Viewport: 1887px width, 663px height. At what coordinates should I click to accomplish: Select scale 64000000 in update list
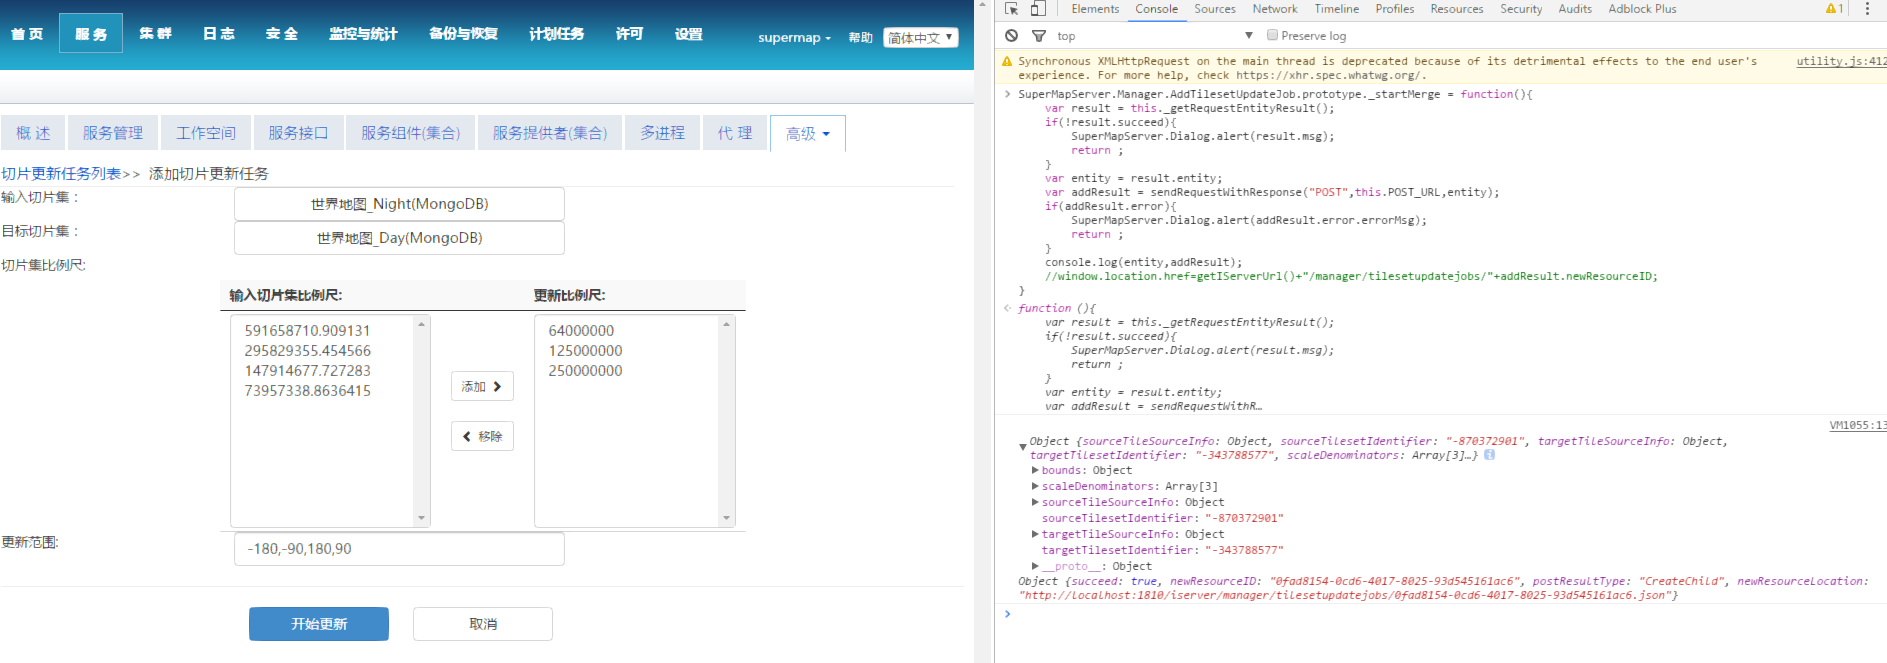581,331
